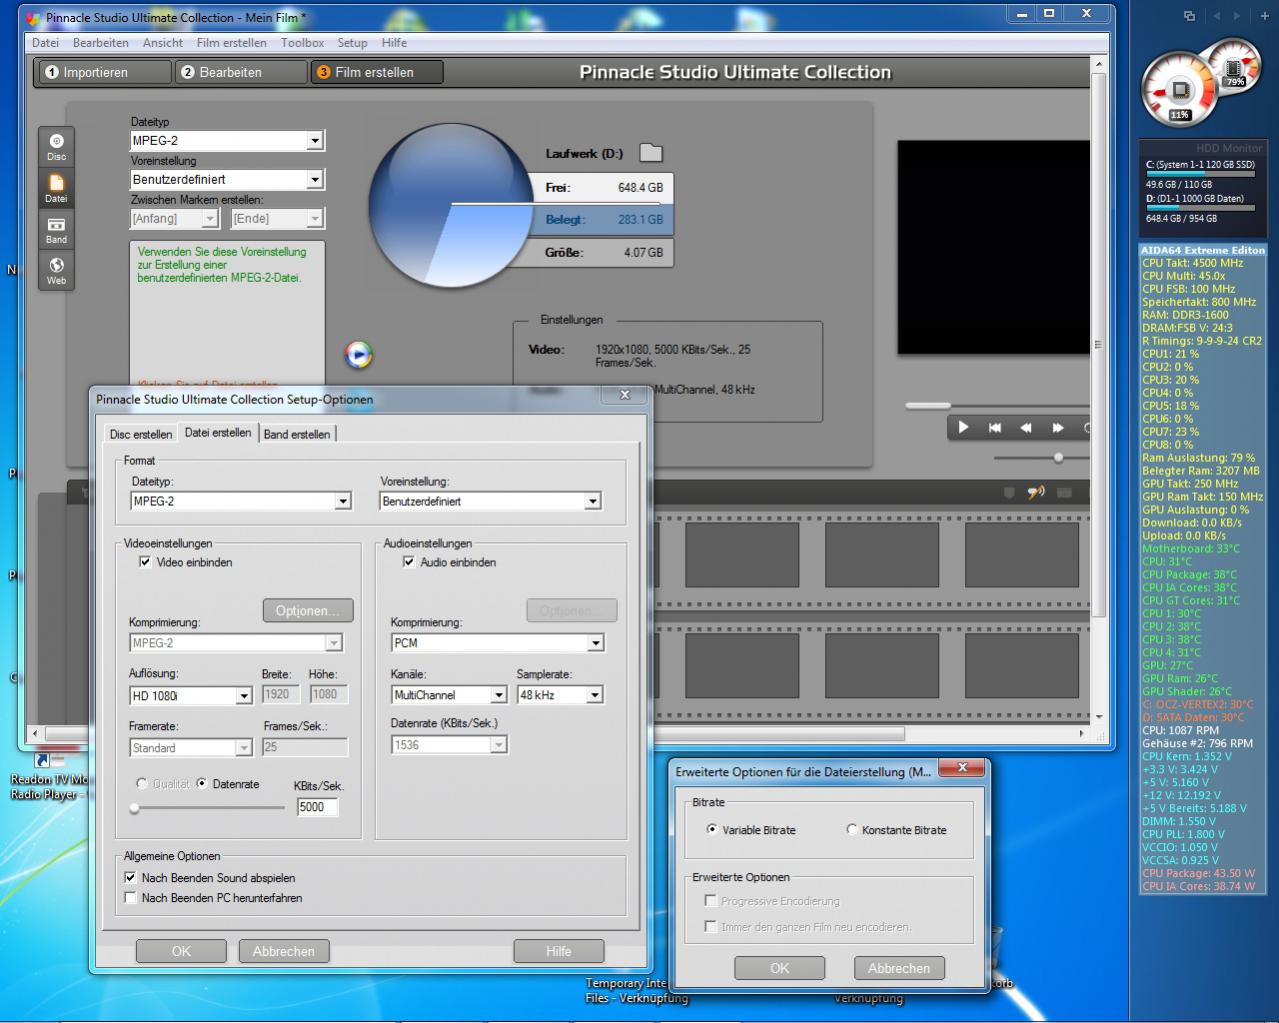This screenshot has width=1279, height=1023.
Task: Disable Nach Beenden Sound abspielen
Action: (130, 877)
